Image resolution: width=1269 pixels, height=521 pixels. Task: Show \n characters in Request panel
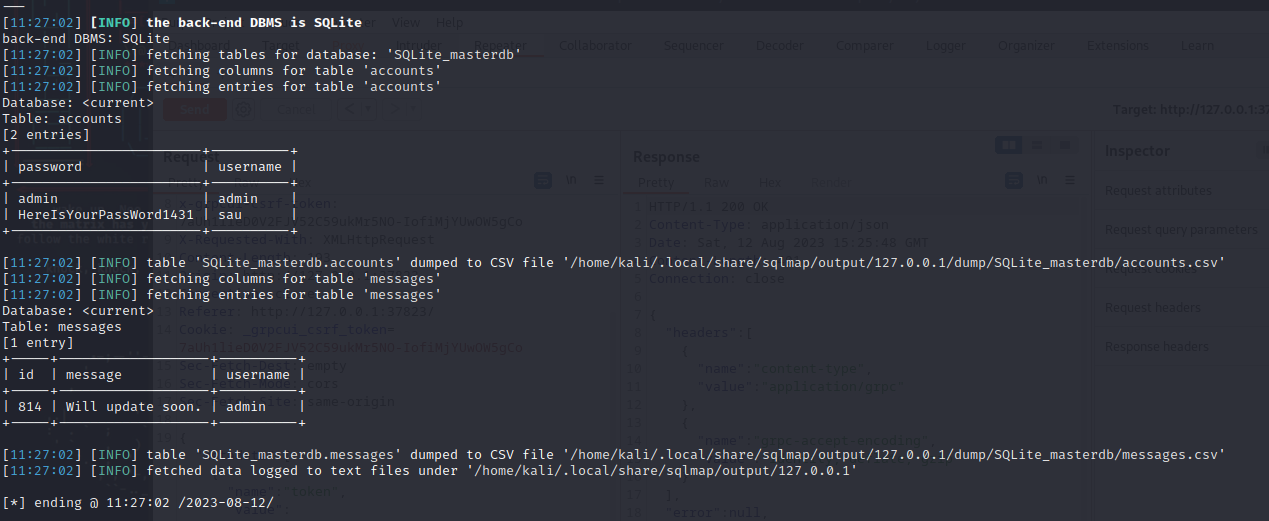pyautogui.click(x=572, y=180)
